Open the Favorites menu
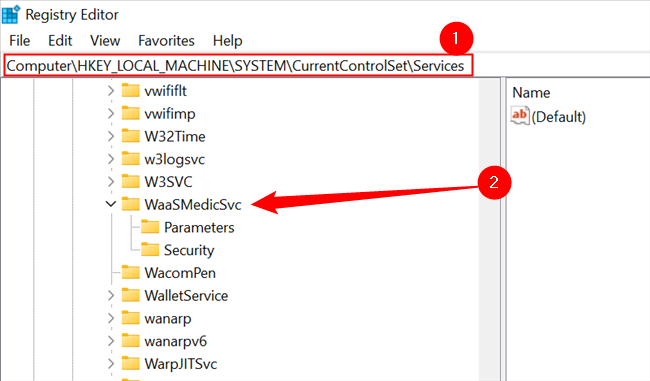 tap(166, 41)
